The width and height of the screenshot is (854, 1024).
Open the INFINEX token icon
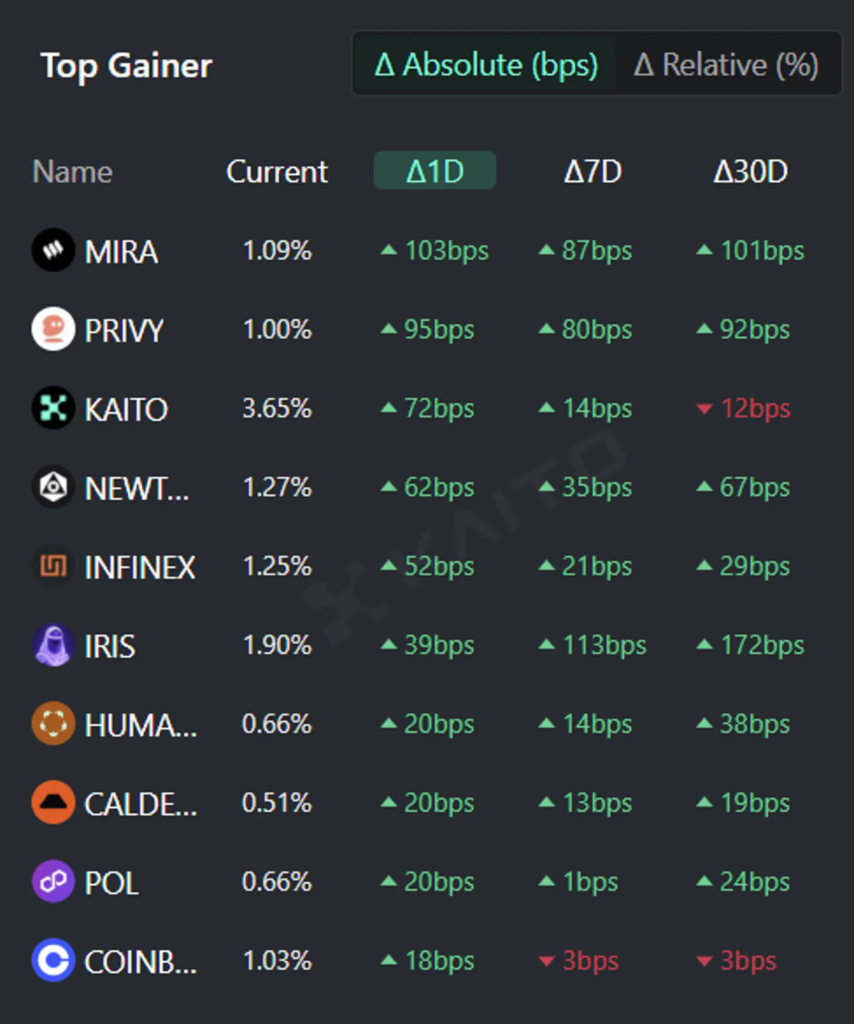pyautogui.click(x=53, y=567)
